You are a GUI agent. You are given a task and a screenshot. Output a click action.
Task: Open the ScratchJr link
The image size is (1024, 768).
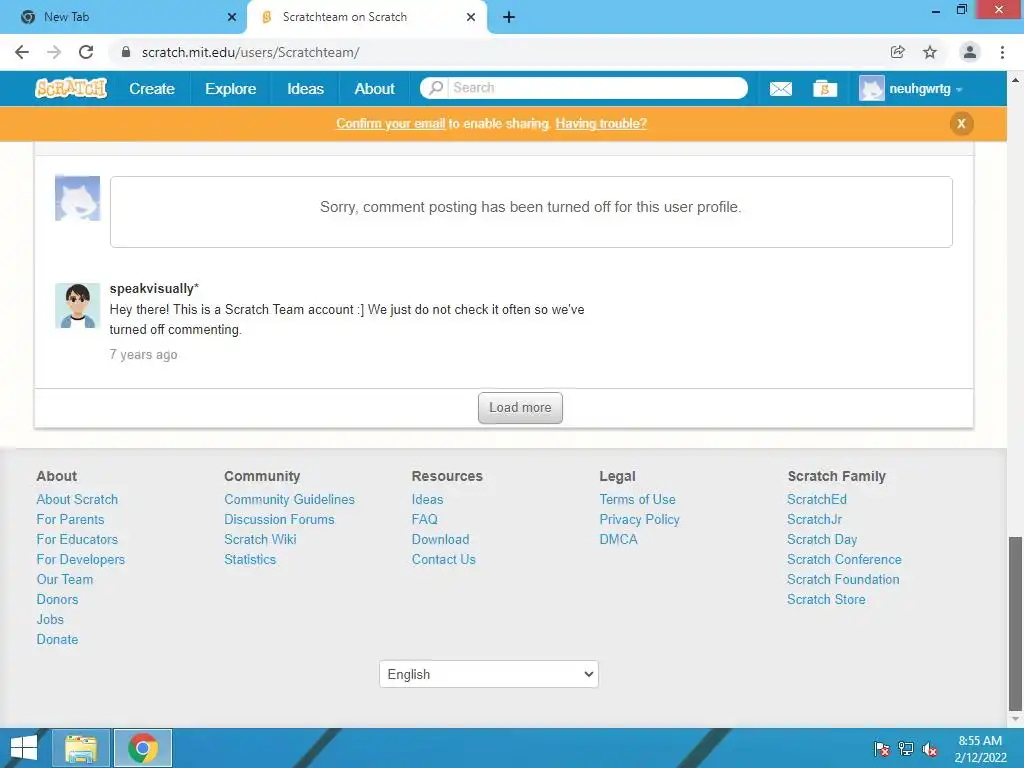coord(814,519)
